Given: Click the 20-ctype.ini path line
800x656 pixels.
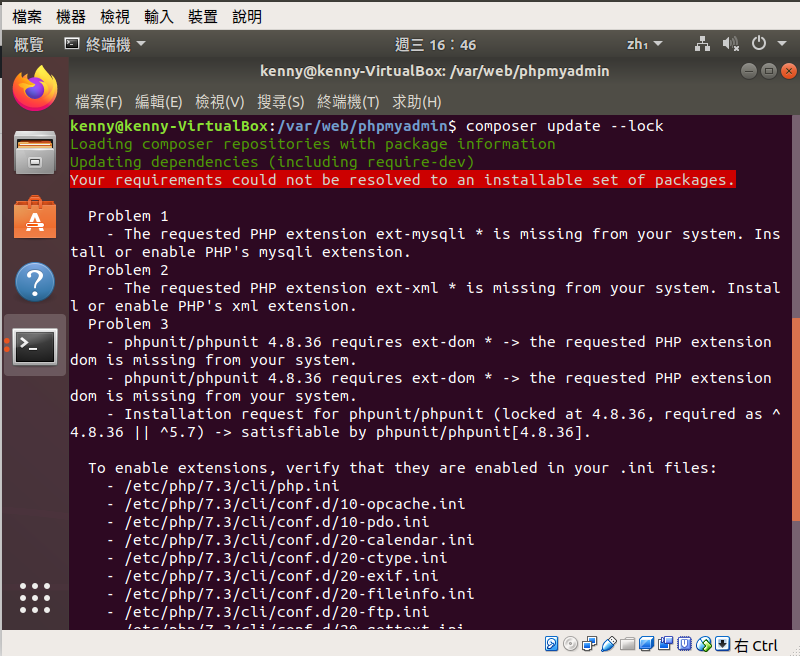Looking at the screenshot, I should 277,558.
